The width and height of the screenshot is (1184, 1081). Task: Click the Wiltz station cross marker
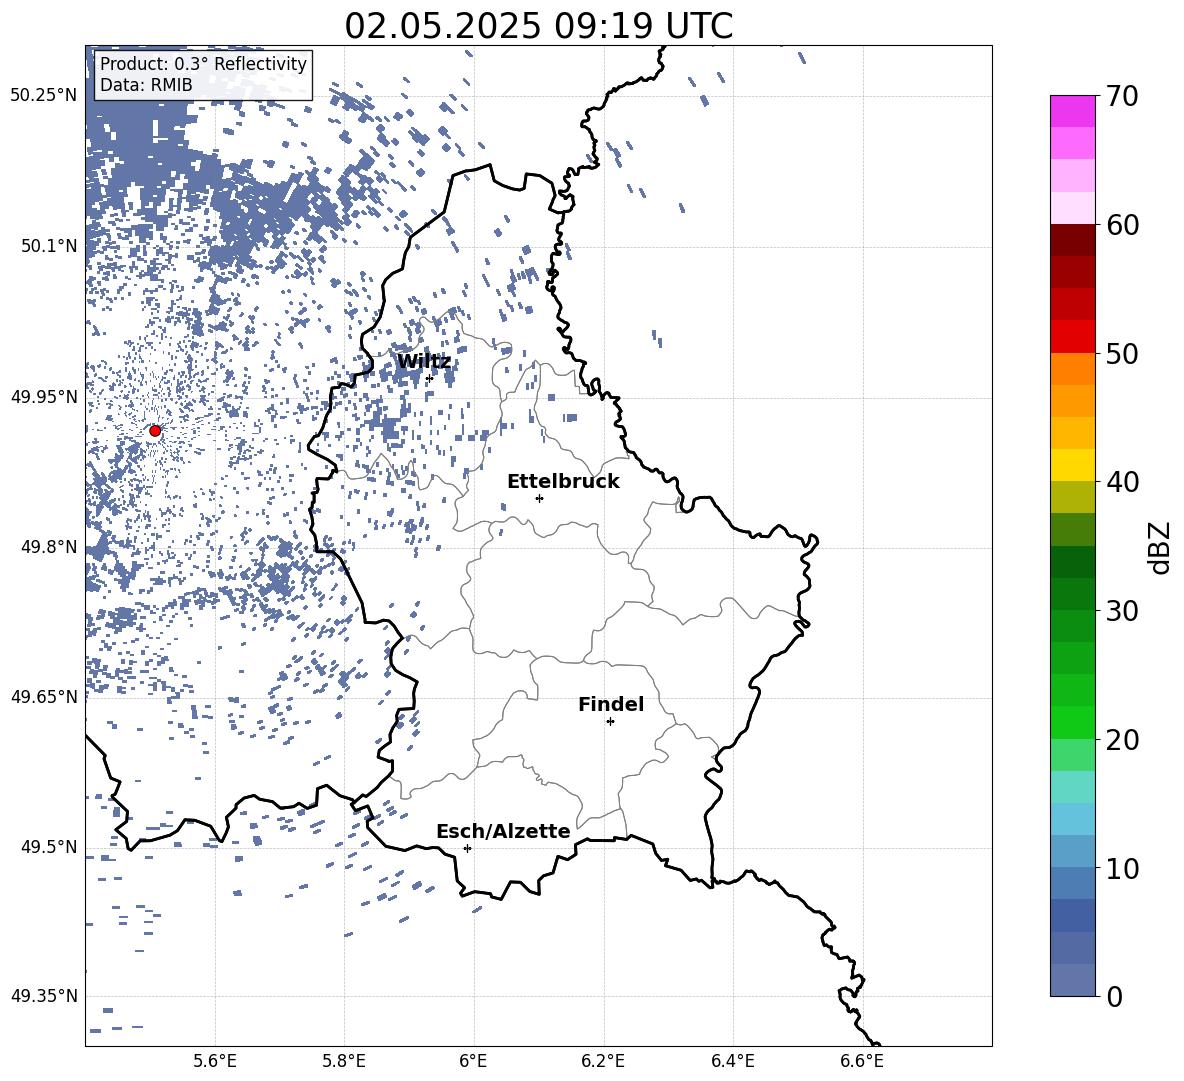(x=429, y=379)
